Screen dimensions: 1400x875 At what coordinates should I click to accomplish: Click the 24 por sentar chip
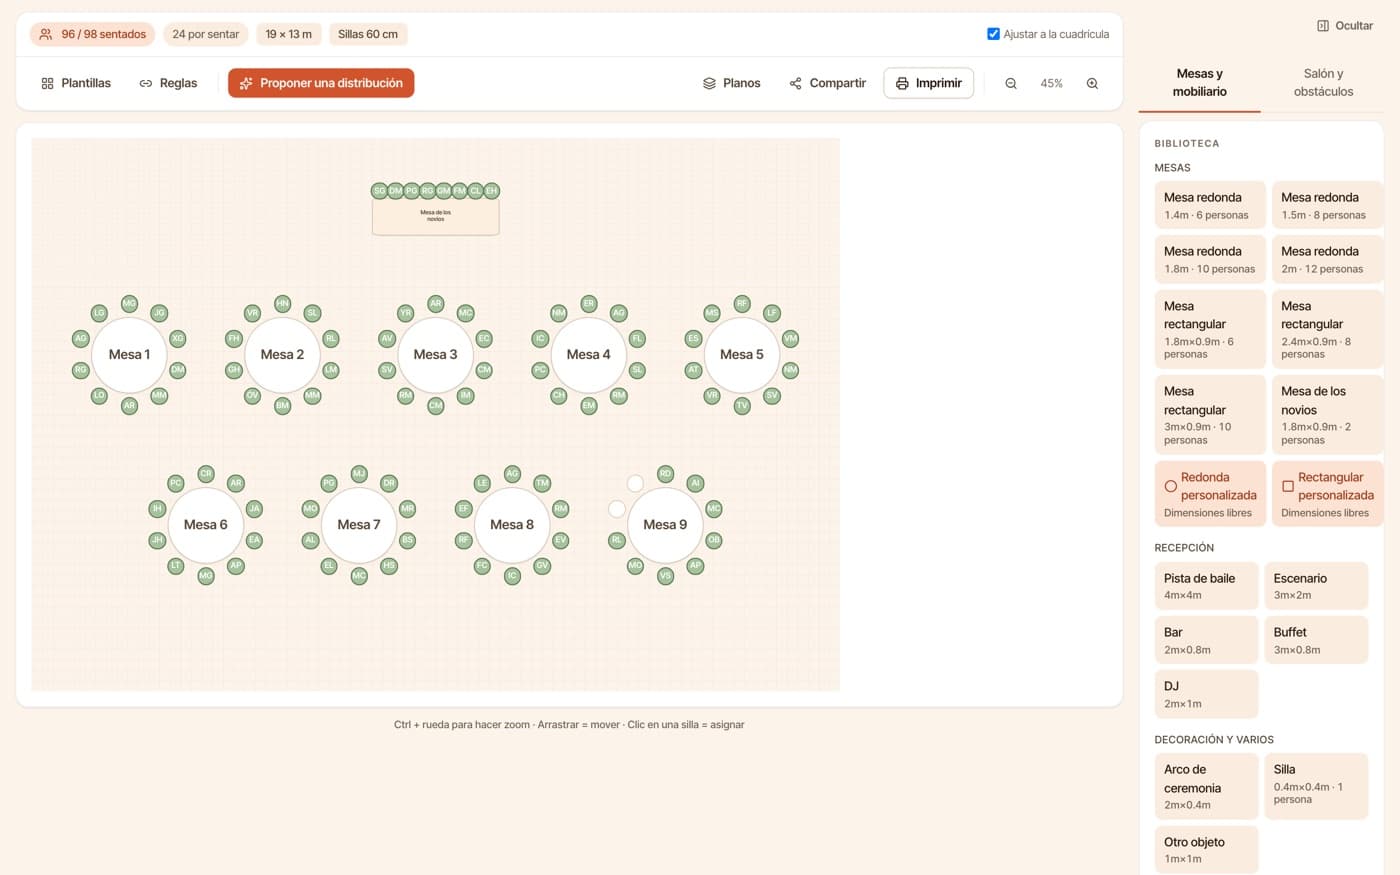click(205, 34)
